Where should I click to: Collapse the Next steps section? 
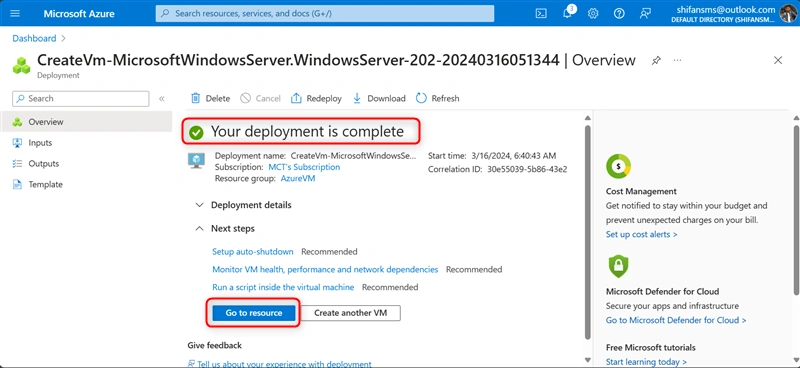pyautogui.click(x=225, y=229)
